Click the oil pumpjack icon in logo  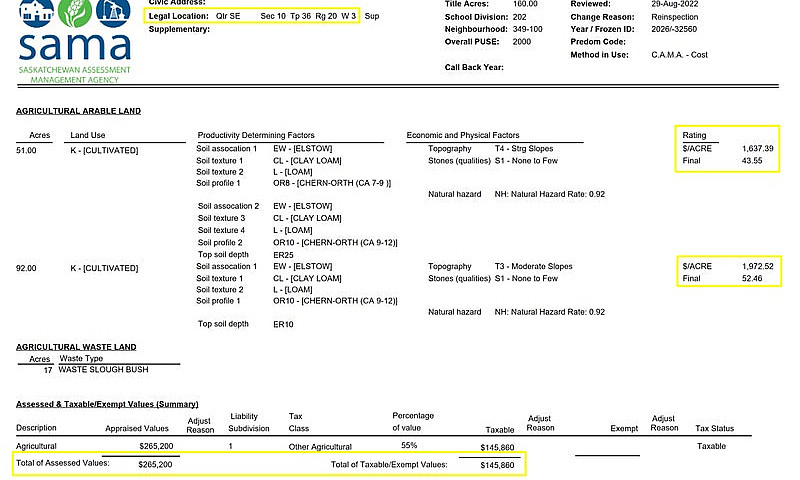click(x=113, y=13)
